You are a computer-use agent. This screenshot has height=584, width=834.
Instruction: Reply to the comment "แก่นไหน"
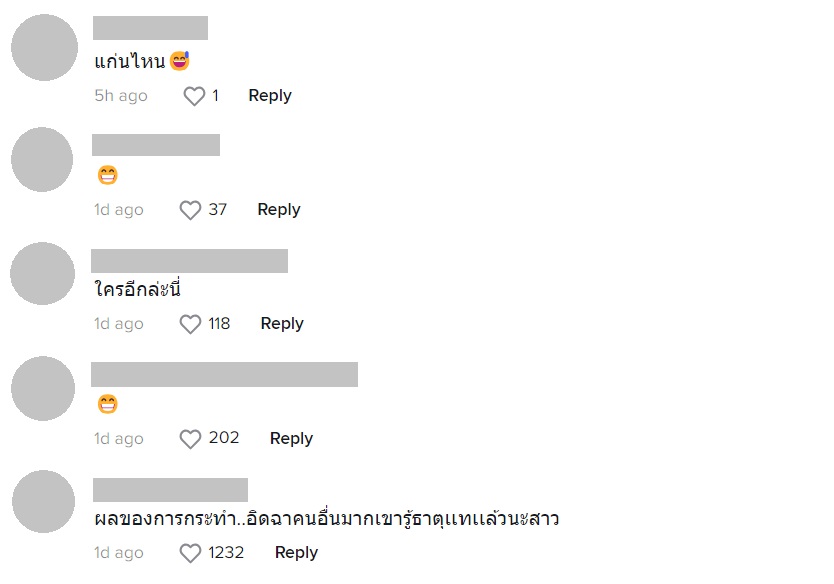pos(269,95)
